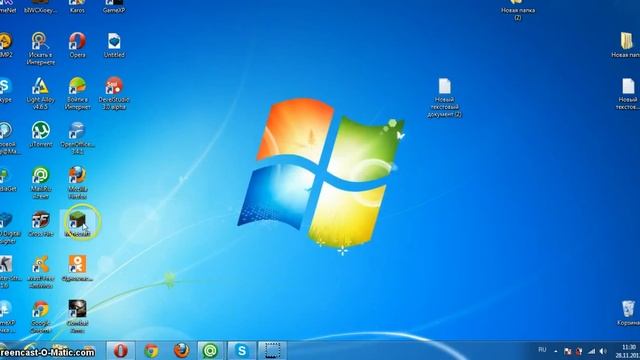Launch the Одноклассники desktop shortcut
Screen dimensions: 640x360
[x=77, y=269]
